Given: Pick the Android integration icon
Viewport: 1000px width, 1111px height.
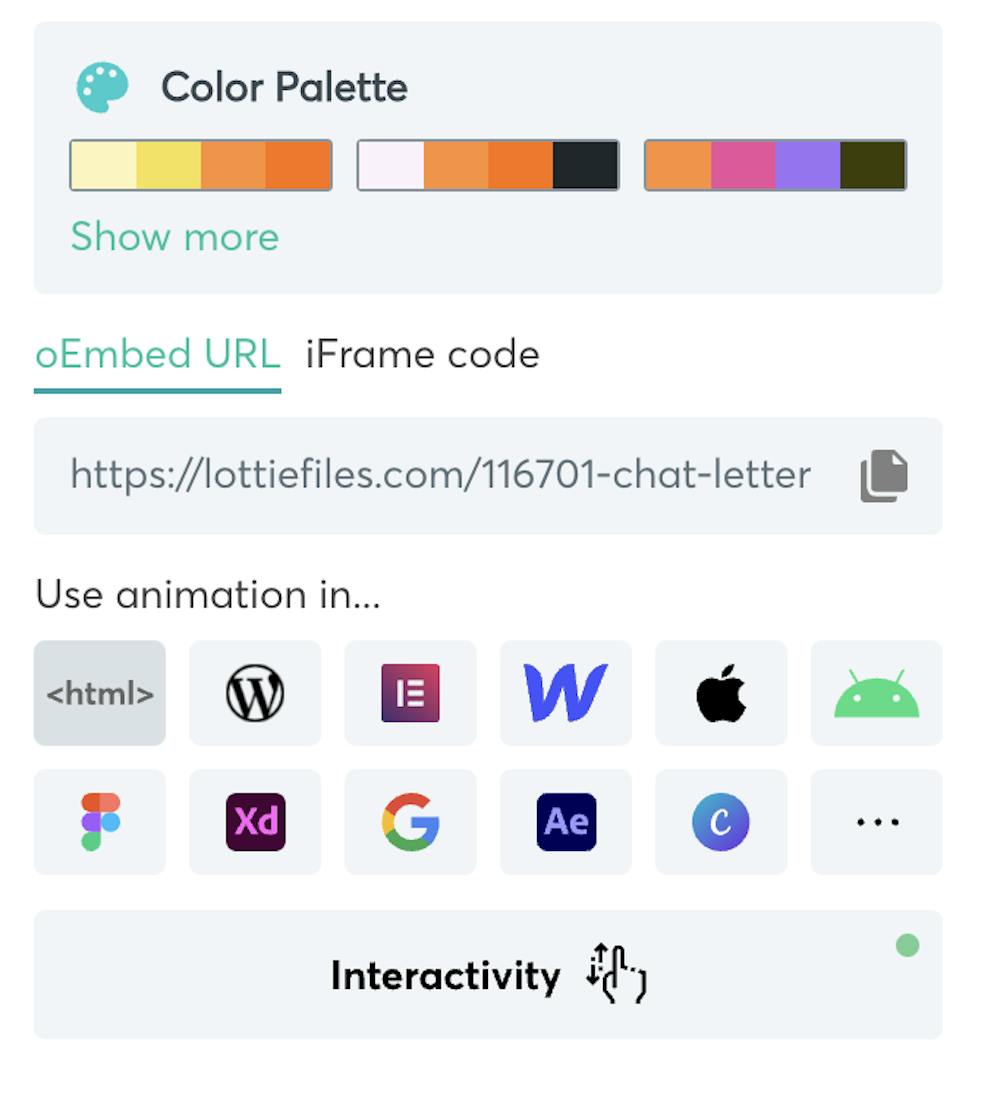Looking at the screenshot, I should [876, 693].
